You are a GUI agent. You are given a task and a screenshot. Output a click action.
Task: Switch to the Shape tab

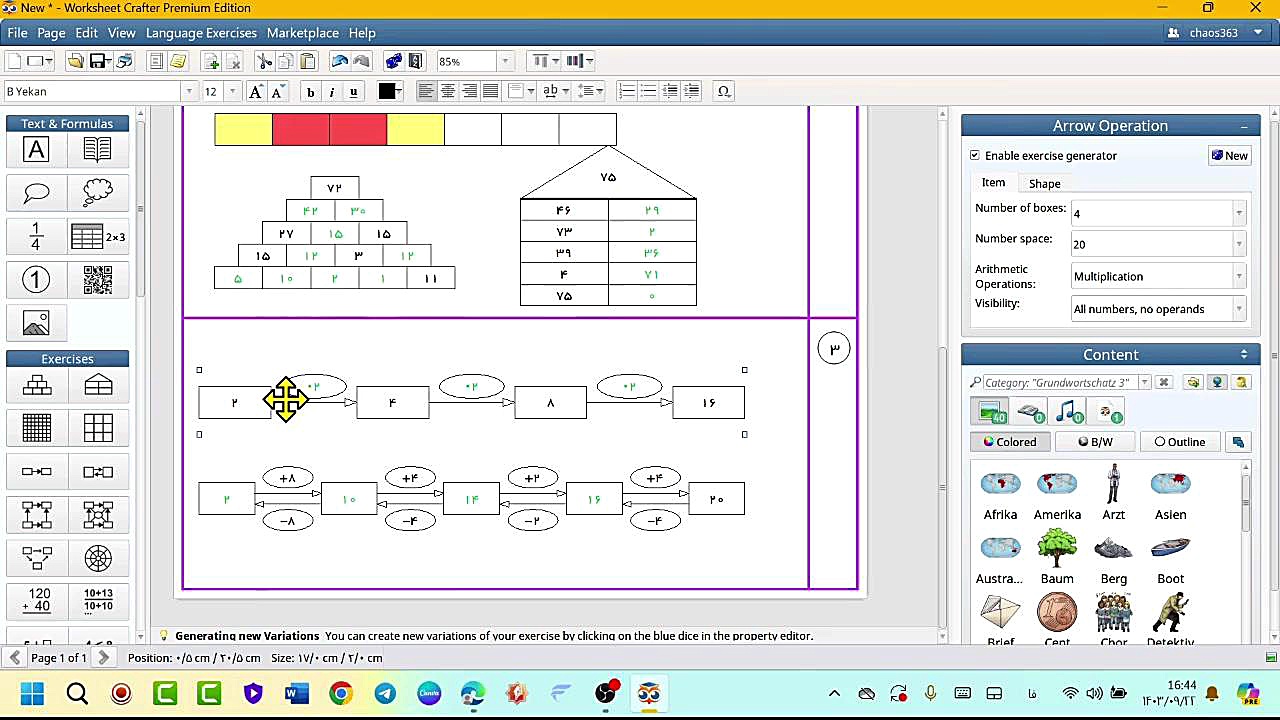click(x=1044, y=184)
